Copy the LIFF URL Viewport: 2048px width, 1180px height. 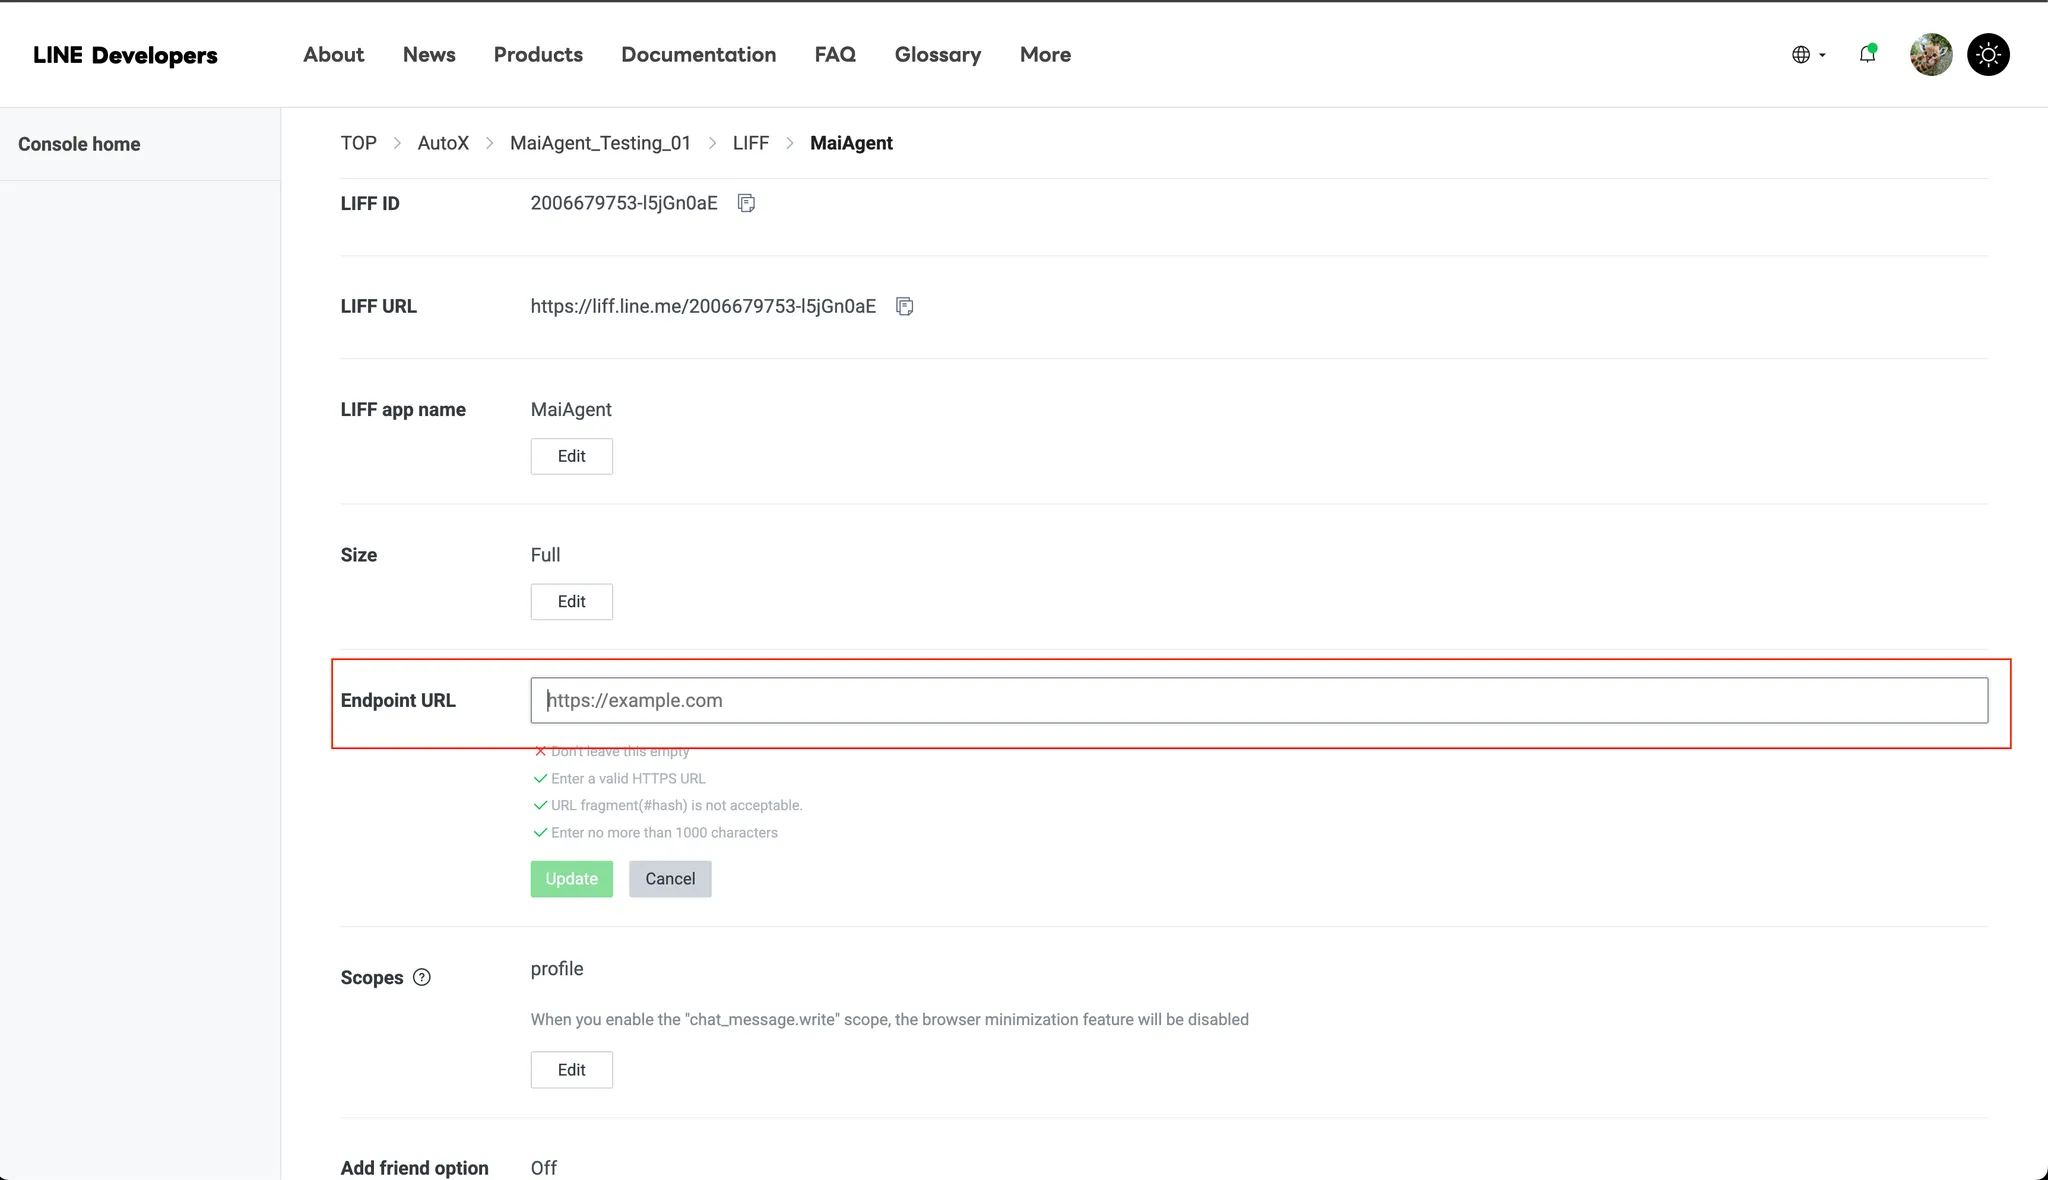[904, 306]
